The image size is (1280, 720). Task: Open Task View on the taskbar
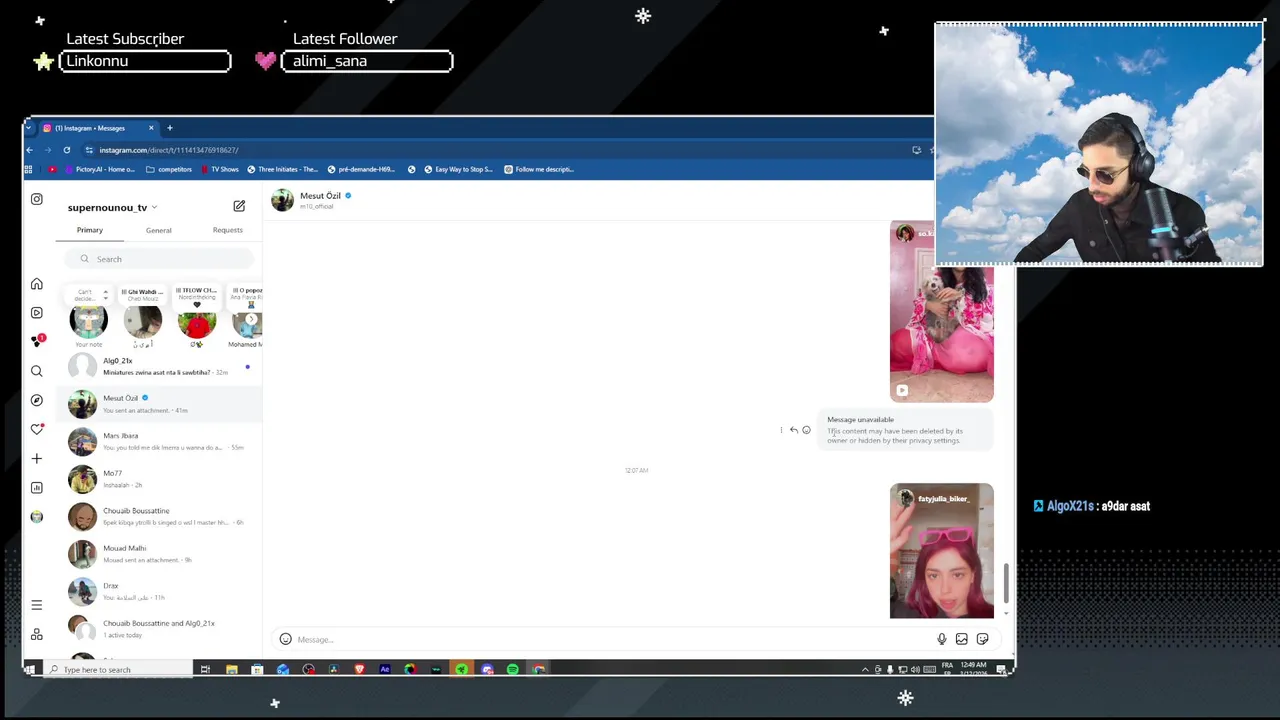click(205, 669)
